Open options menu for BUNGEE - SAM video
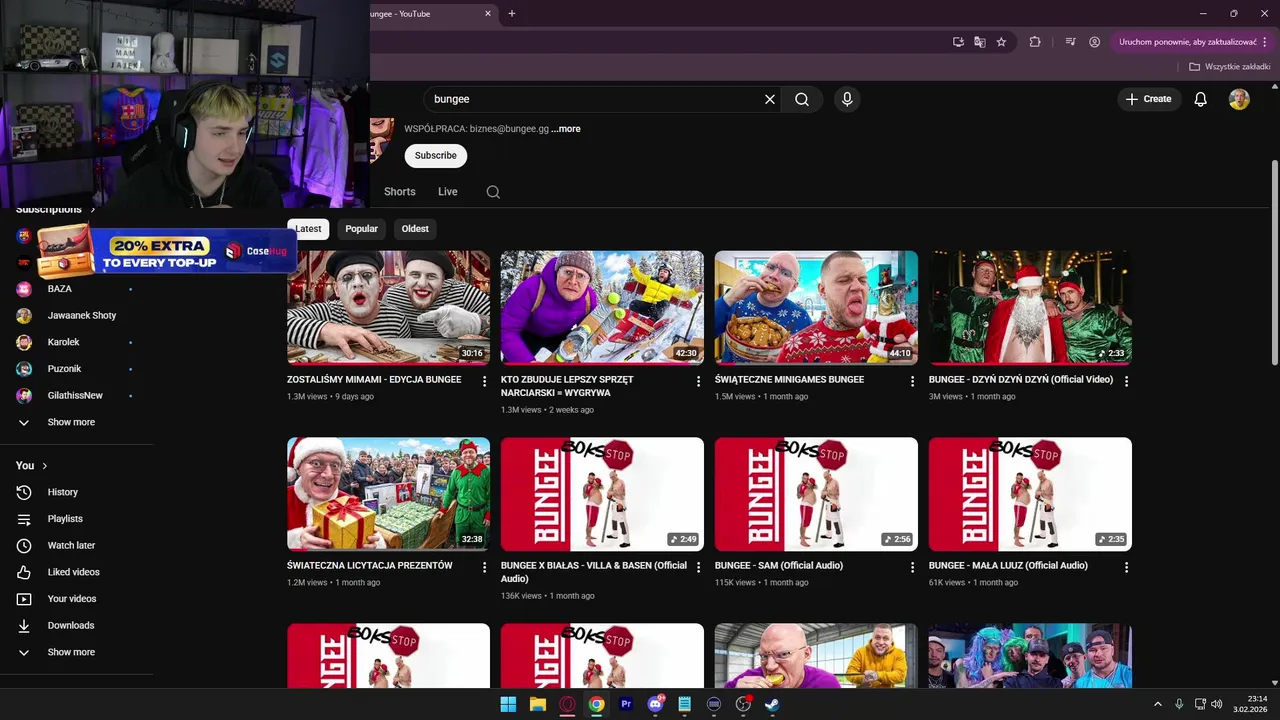 click(x=913, y=567)
